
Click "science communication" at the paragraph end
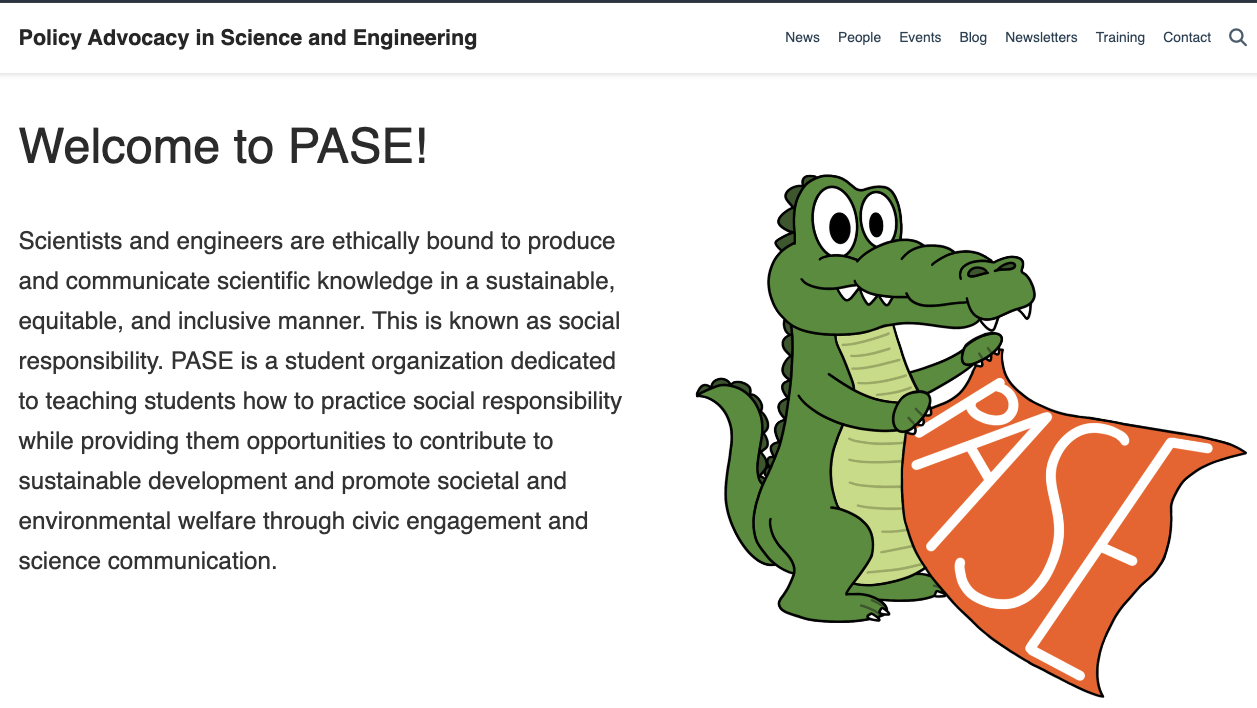tap(146, 561)
